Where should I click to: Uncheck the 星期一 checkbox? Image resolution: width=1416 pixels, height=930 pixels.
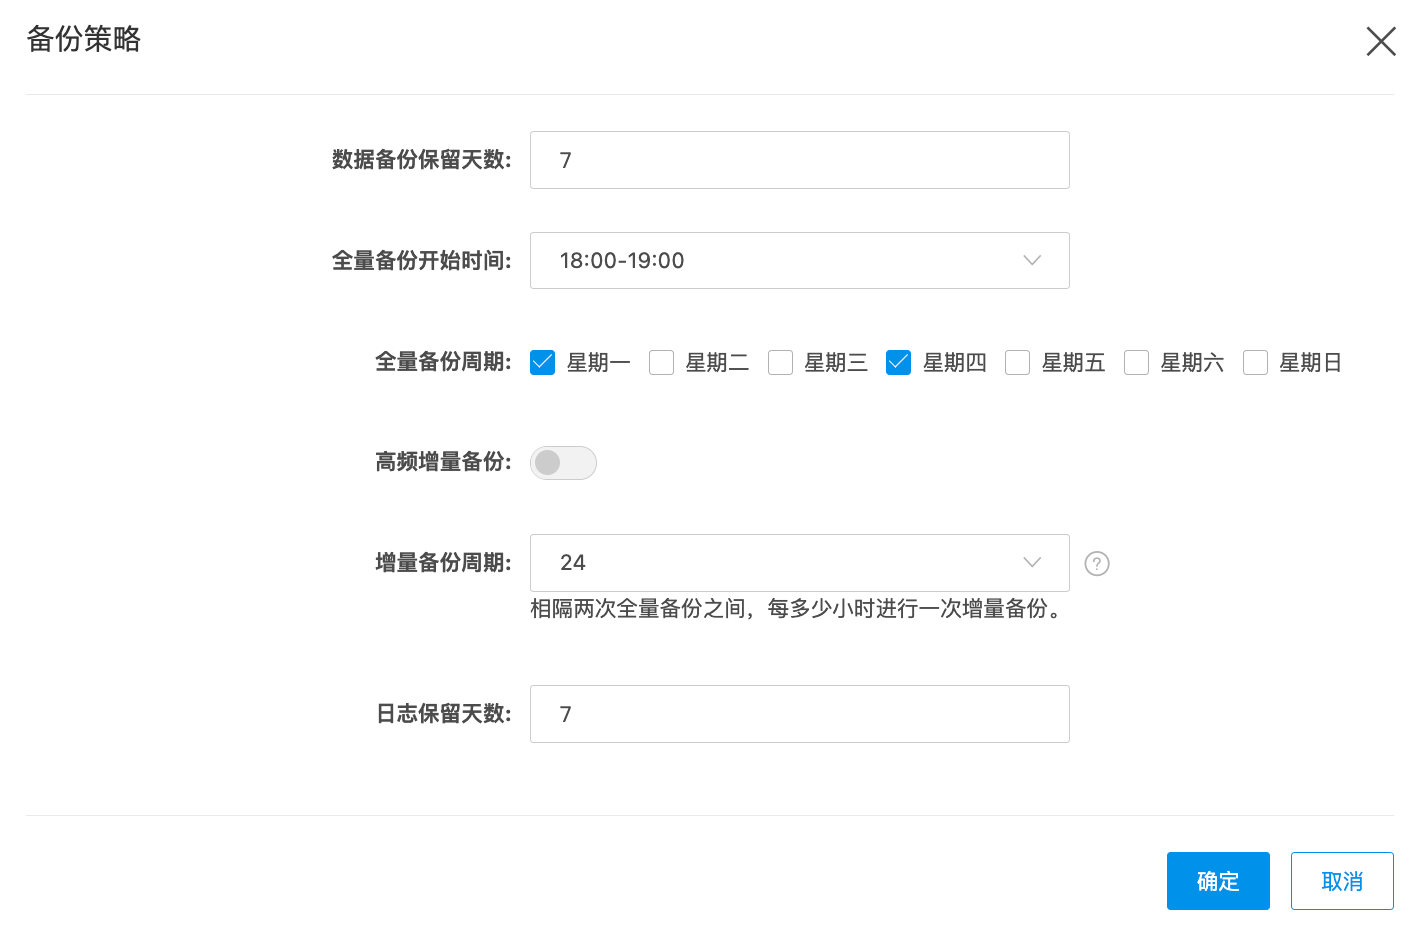tap(542, 362)
